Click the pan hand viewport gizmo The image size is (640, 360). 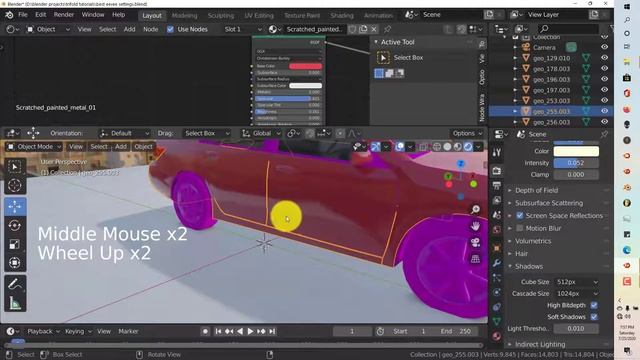pos(475,226)
